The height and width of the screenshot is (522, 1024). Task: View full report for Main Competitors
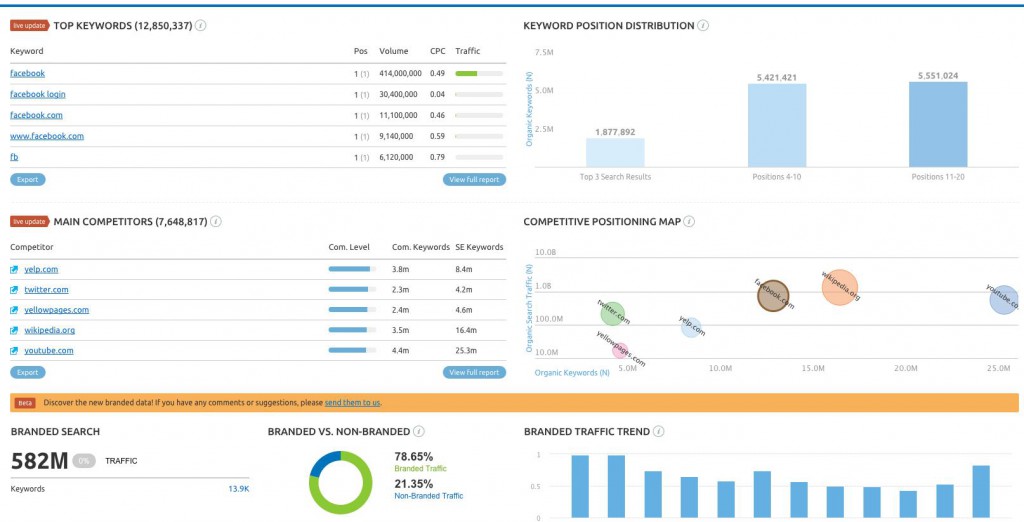click(x=474, y=372)
